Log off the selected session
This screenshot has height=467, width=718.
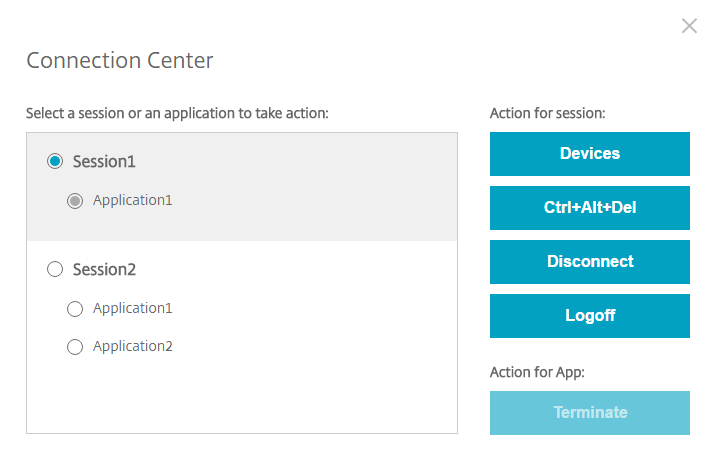click(589, 316)
